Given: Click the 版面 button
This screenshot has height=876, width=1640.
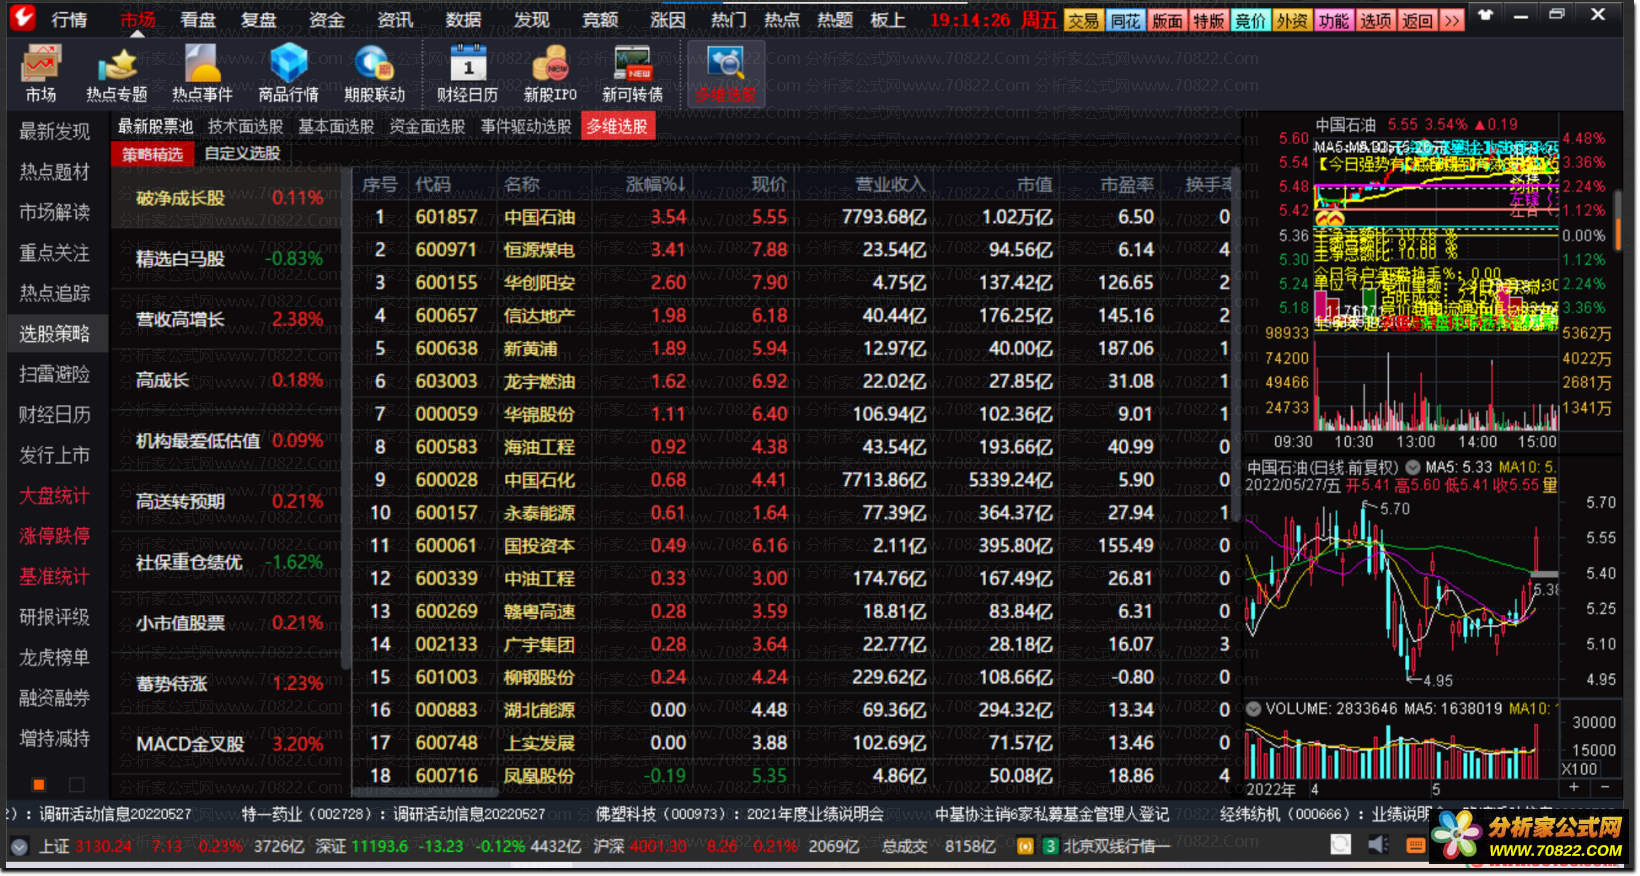Looking at the screenshot, I should pos(1167,20).
